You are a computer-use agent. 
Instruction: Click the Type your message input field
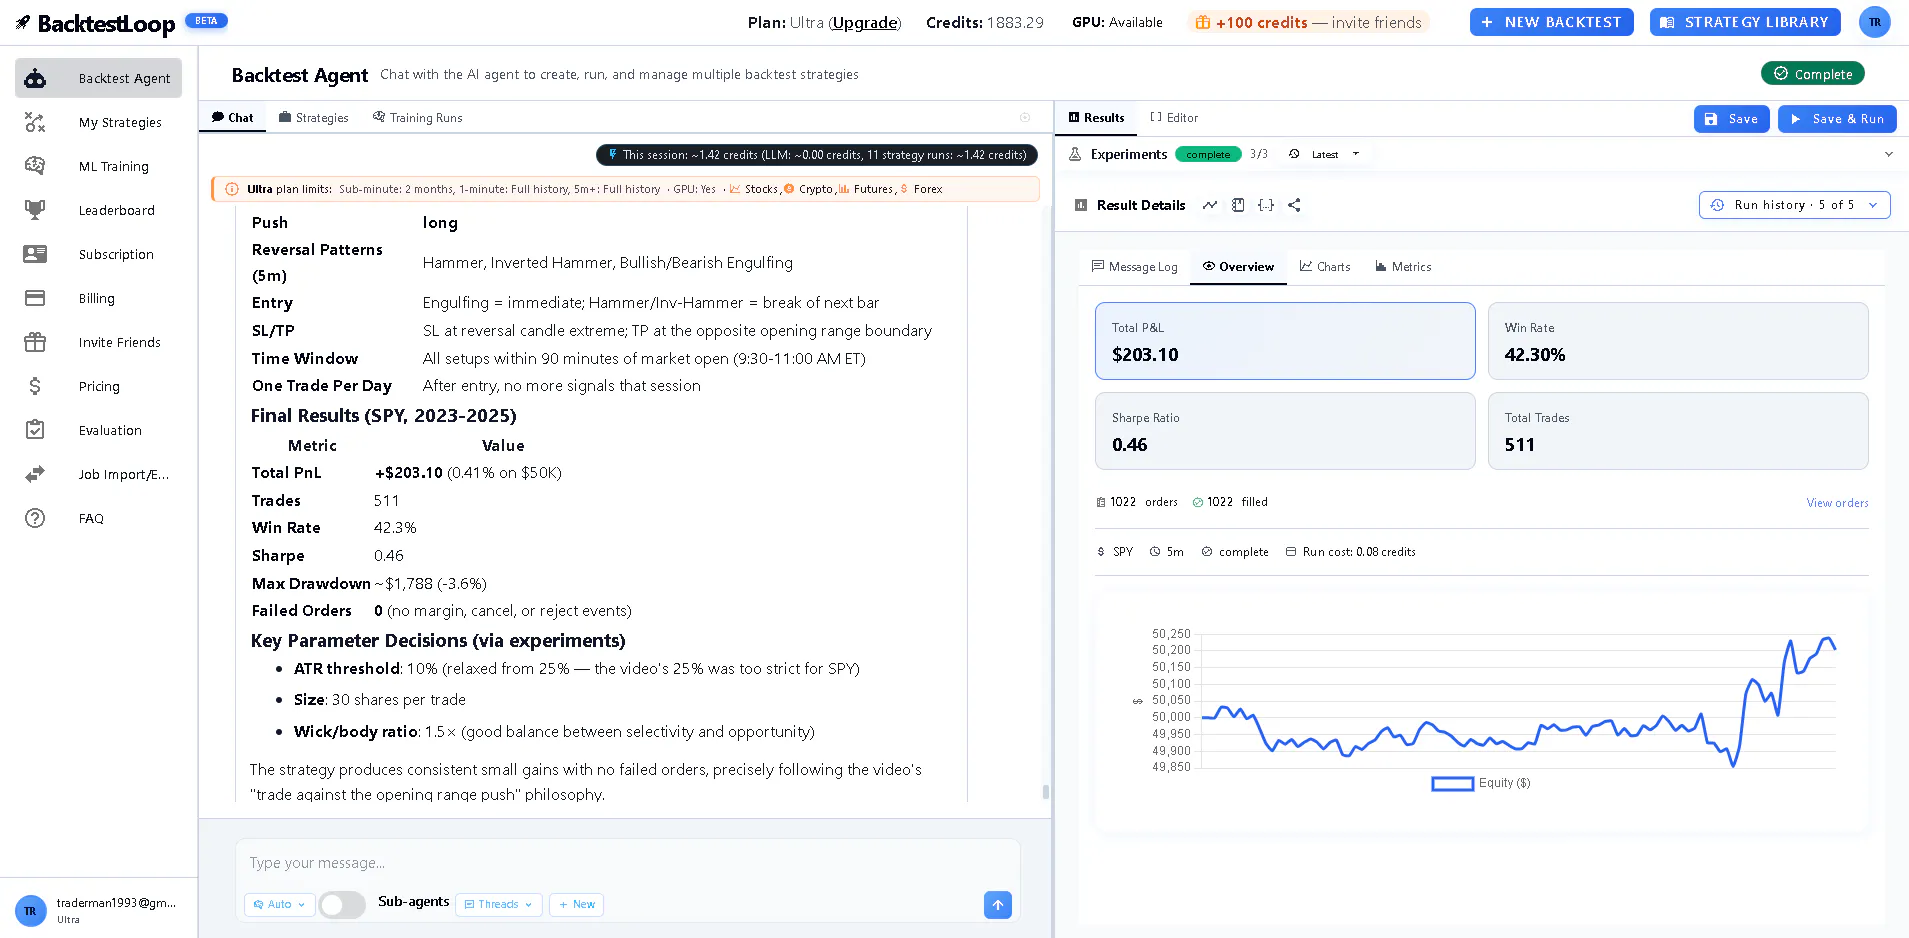(x=628, y=863)
